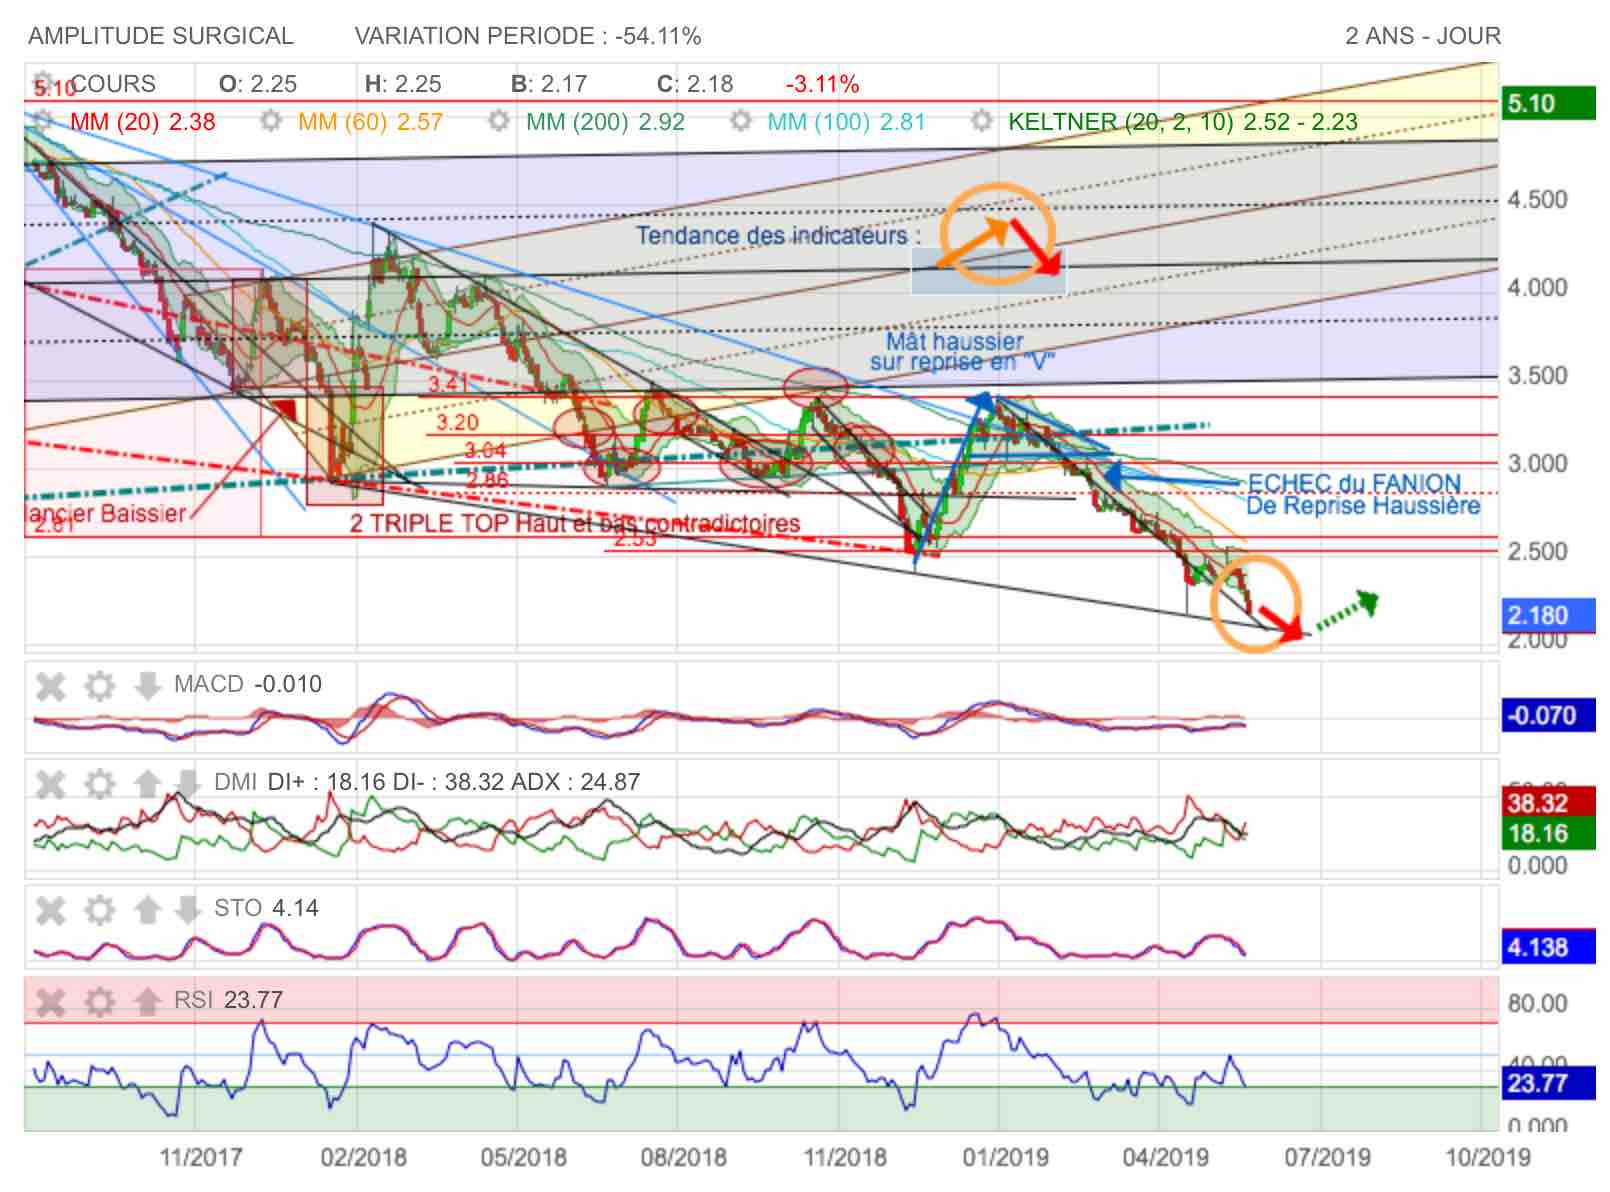Open the COURS settings gear
This screenshot has height=1192, width=1610.
pos(42,82)
